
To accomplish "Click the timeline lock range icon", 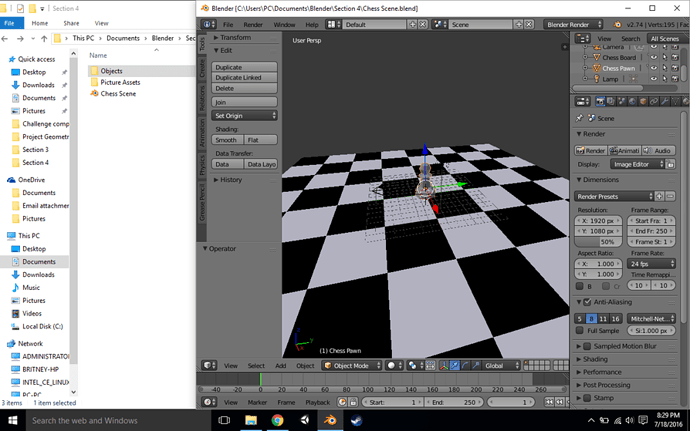I will [x=353, y=402].
